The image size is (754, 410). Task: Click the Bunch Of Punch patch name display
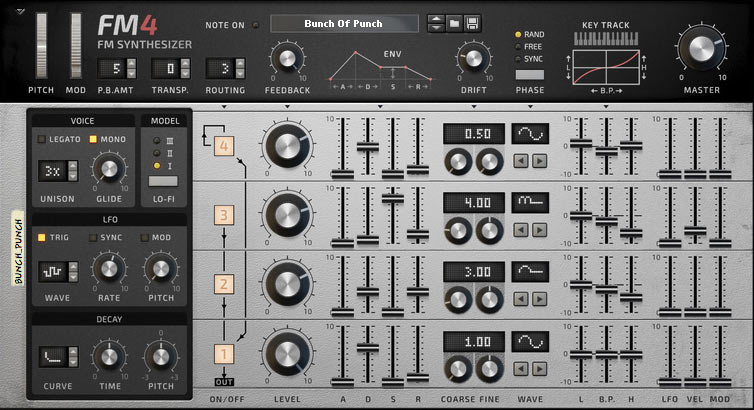(344, 23)
